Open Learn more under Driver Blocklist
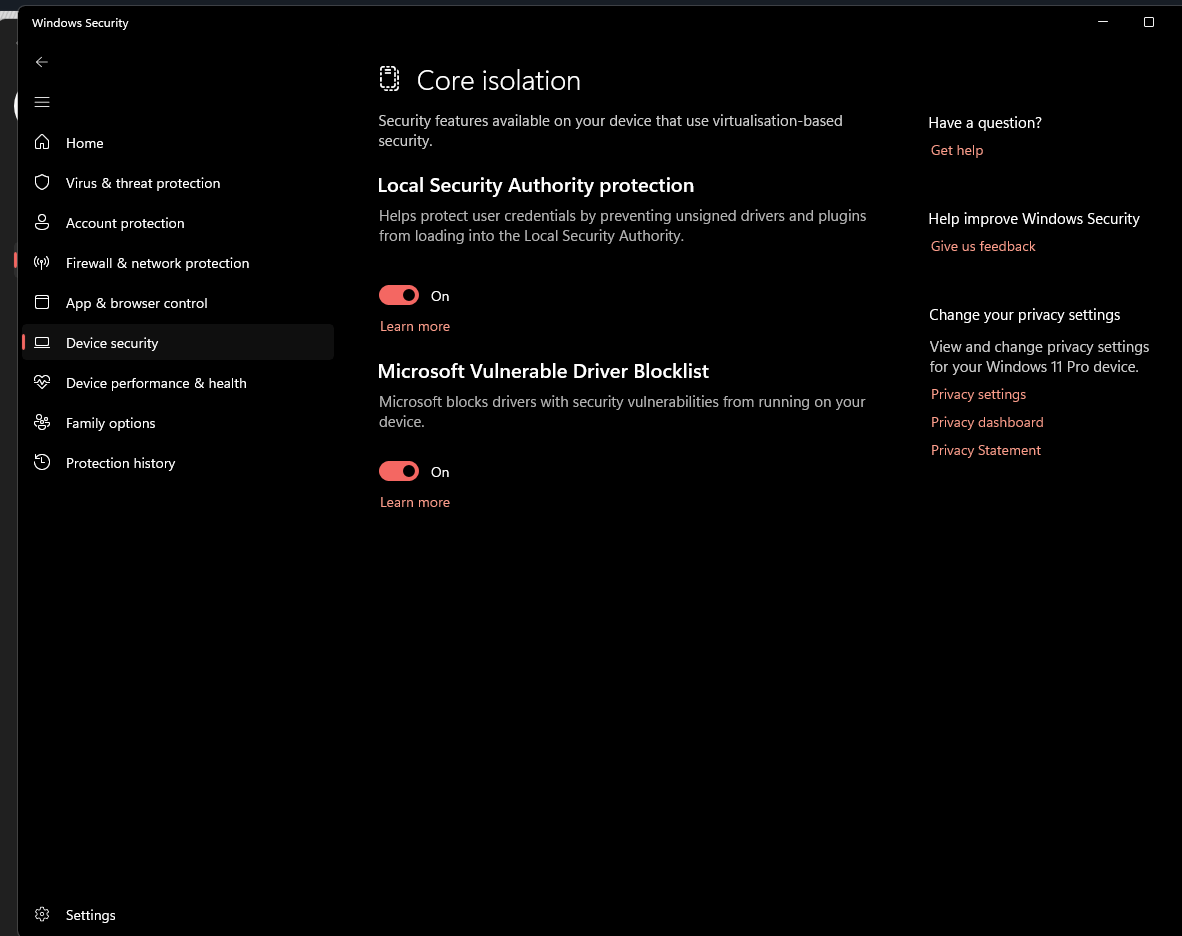 415,502
